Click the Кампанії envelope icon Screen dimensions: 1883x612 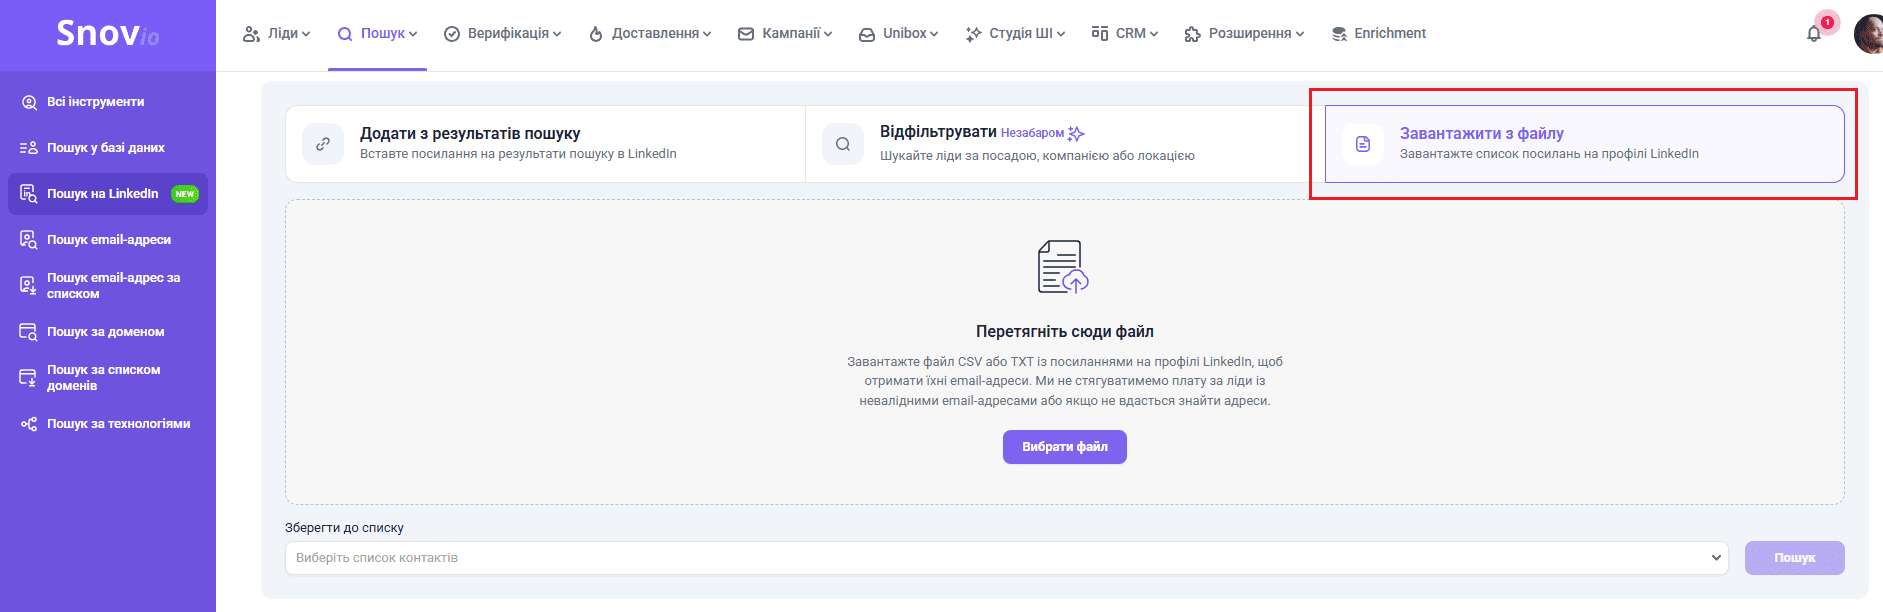click(746, 34)
